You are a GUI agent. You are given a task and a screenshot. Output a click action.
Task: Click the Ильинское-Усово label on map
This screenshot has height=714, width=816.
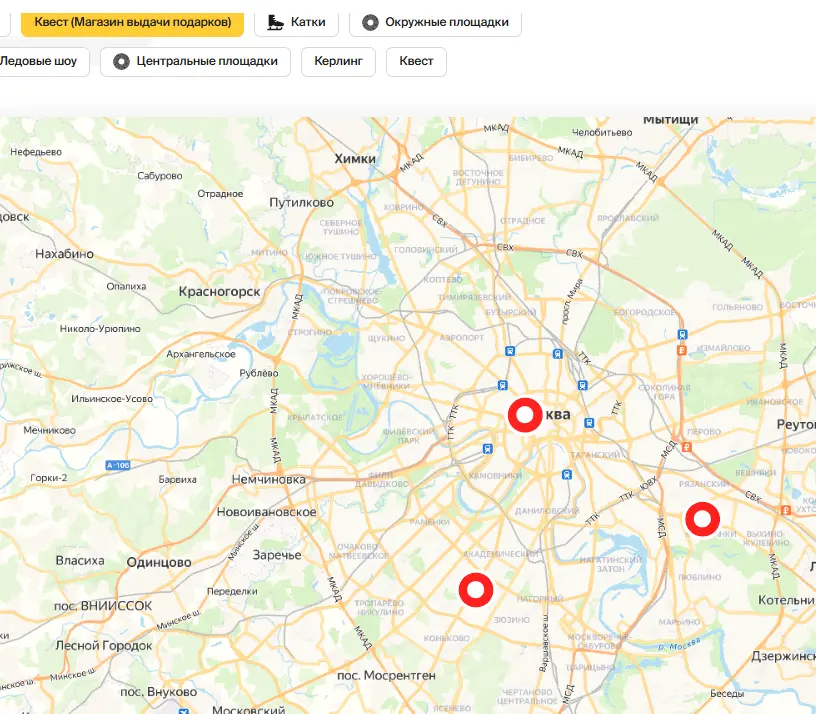point(112,399)
